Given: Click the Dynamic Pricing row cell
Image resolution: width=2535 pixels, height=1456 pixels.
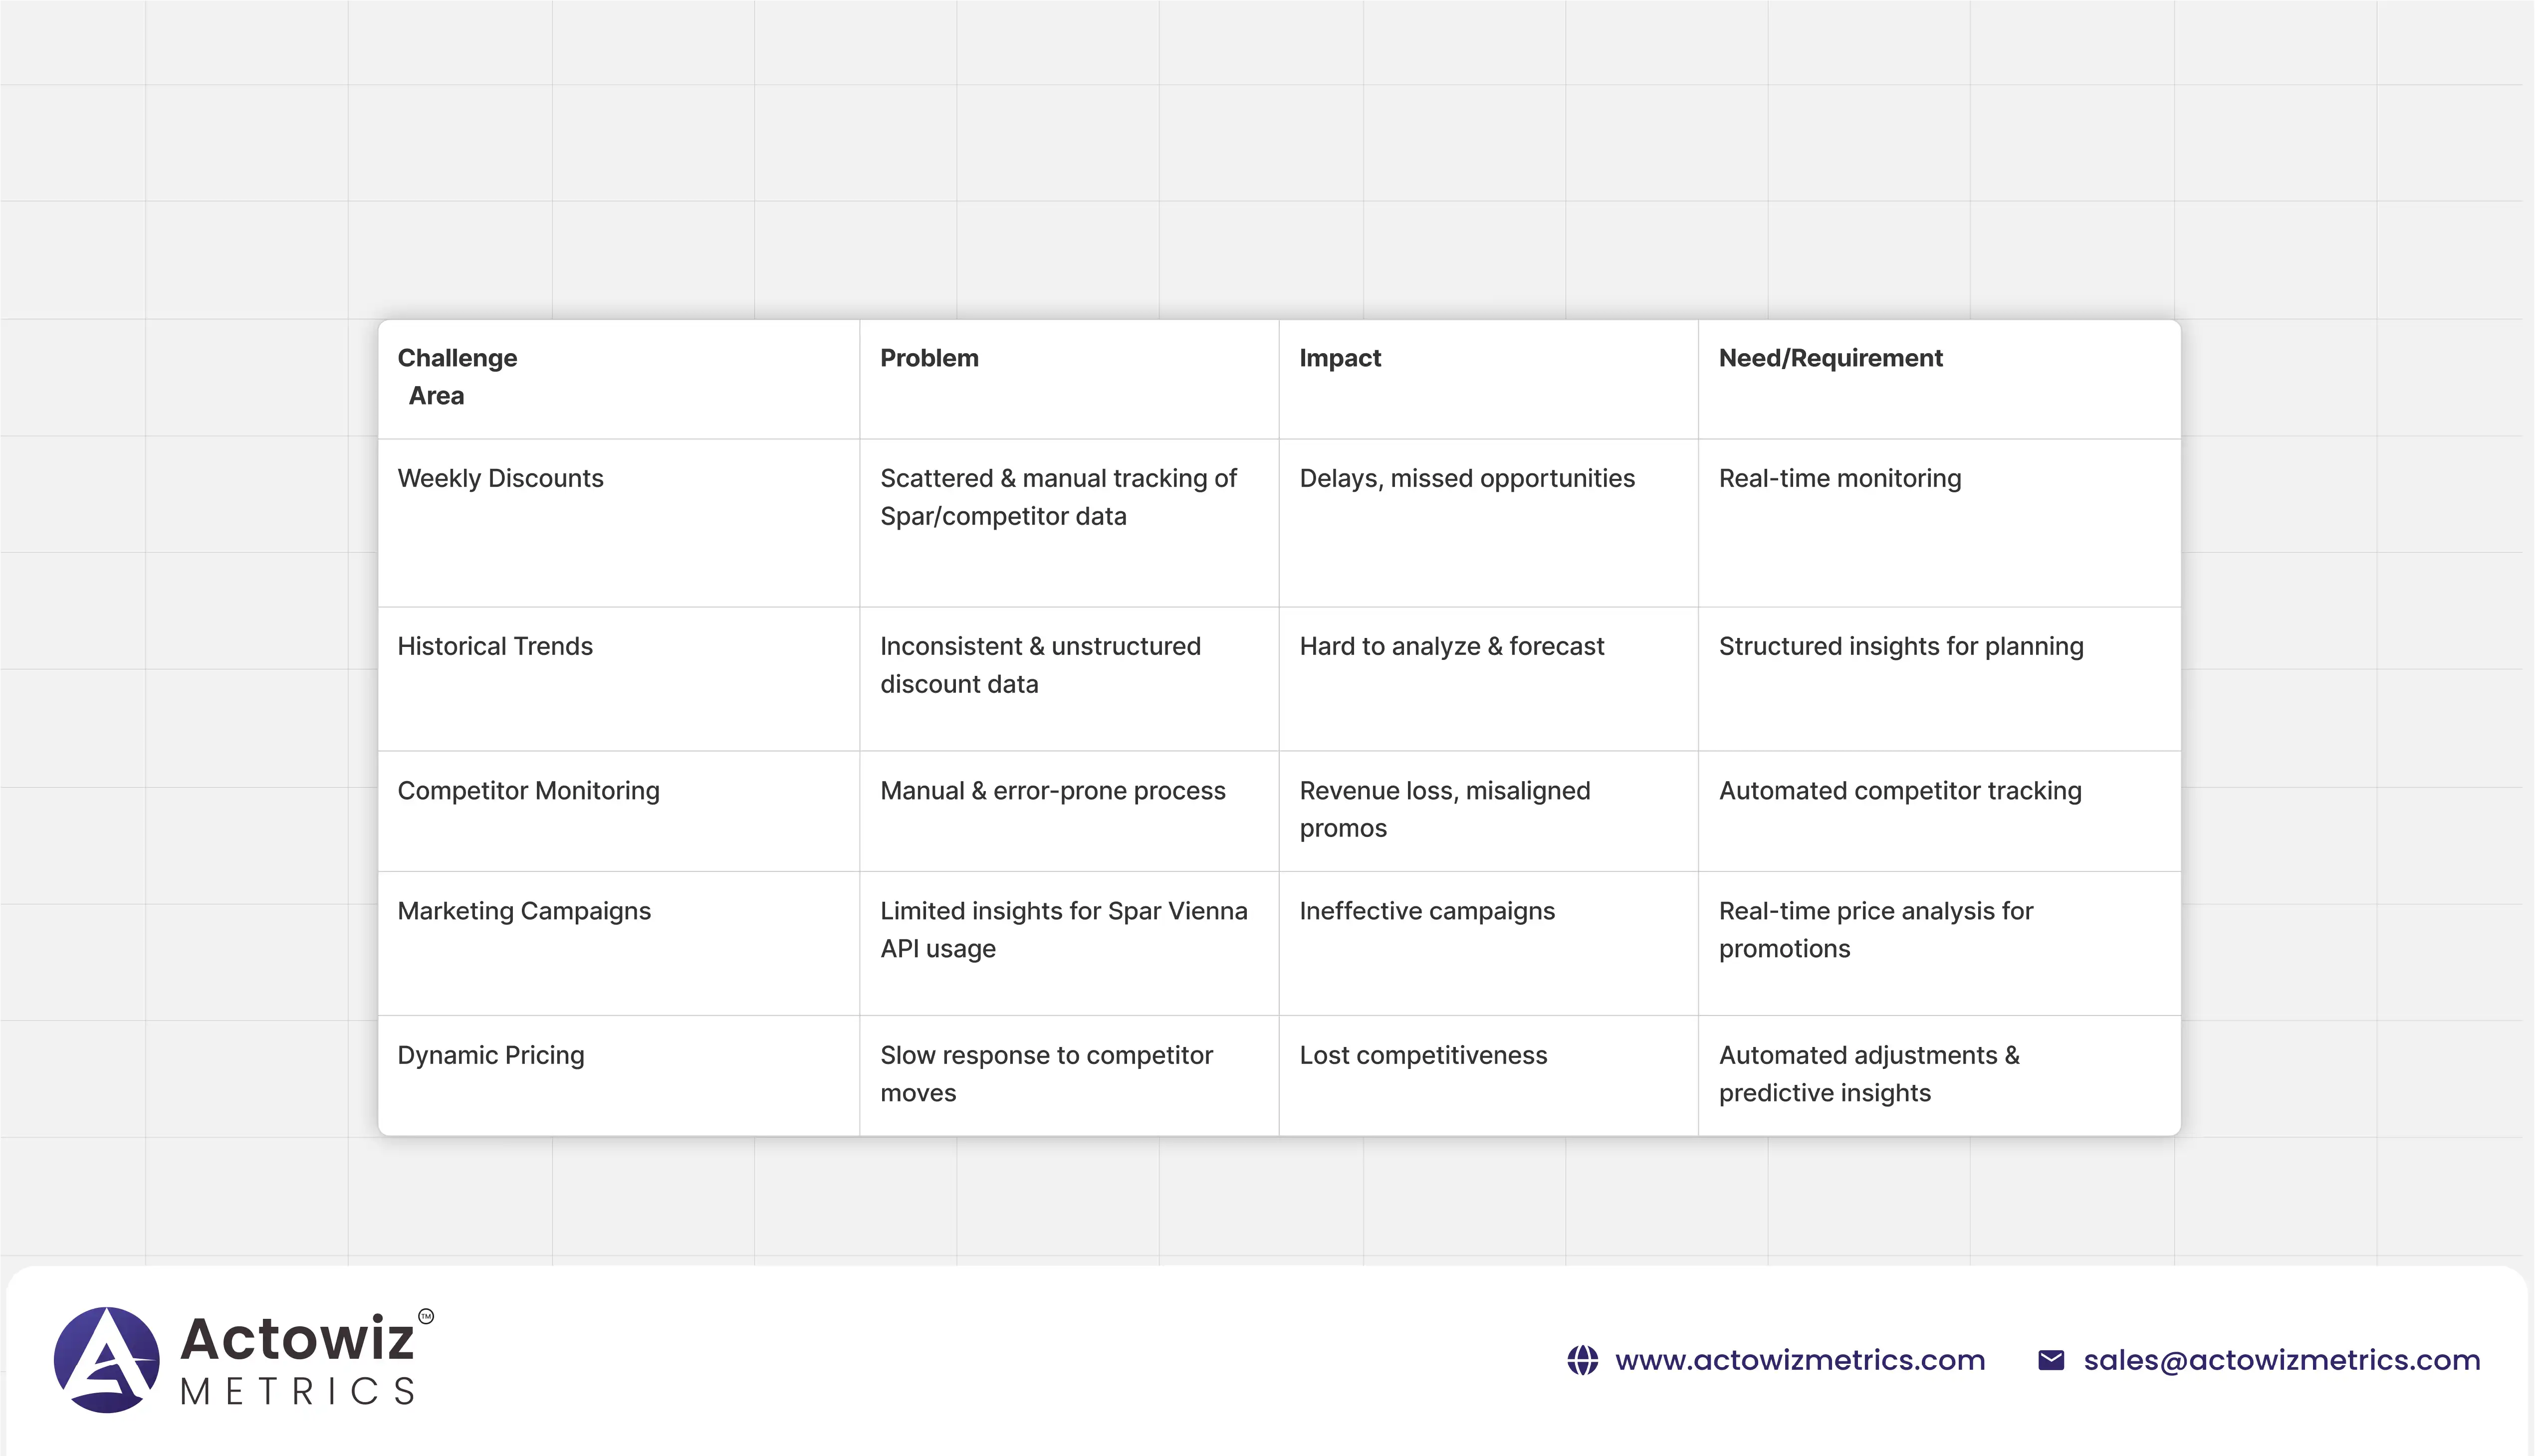Looking at the screenshot, I should pos(491,1055).
